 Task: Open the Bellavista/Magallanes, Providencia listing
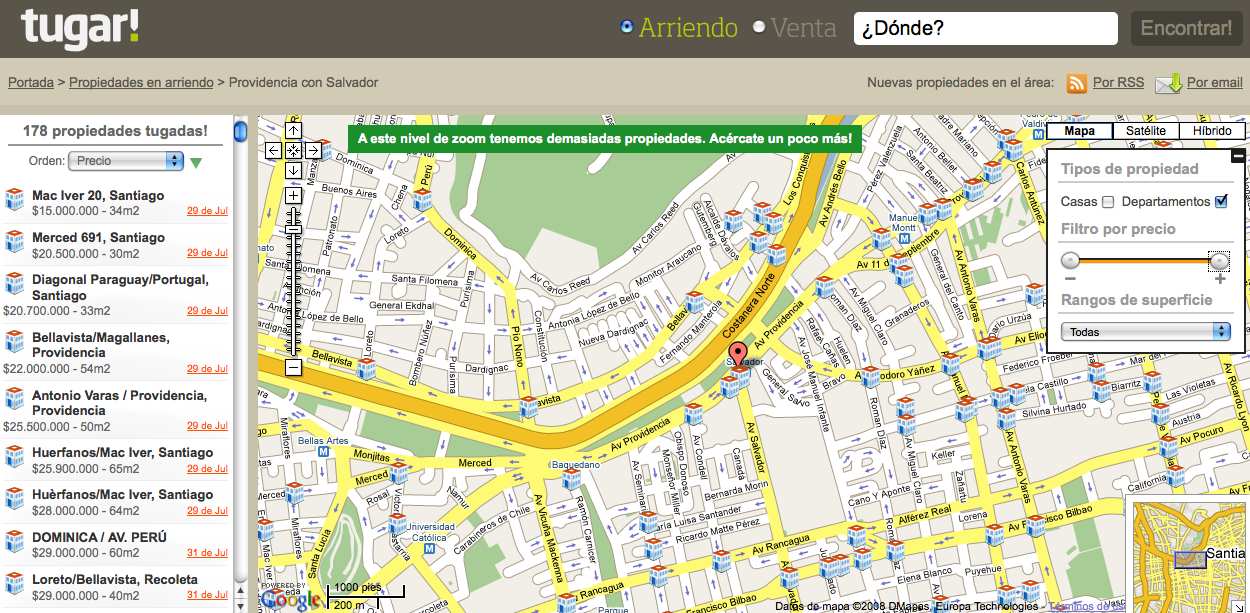tap(101, 345)
